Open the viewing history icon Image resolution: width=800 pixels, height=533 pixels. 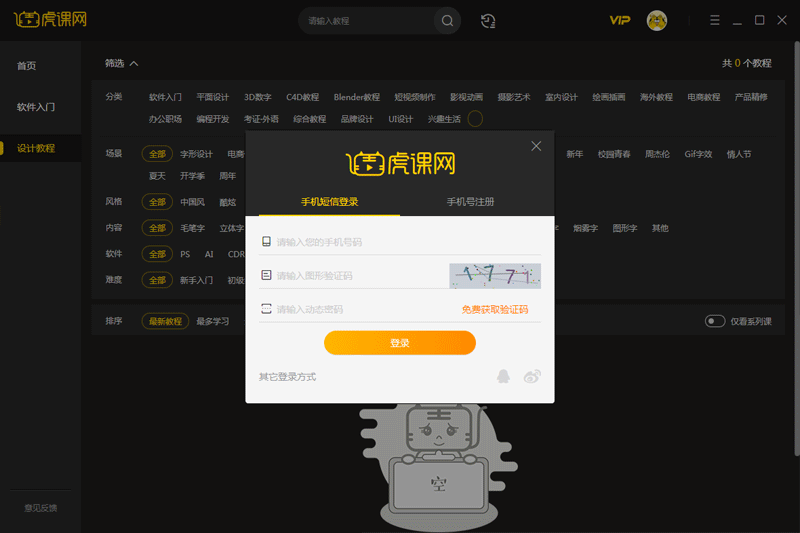pos(488,21)
